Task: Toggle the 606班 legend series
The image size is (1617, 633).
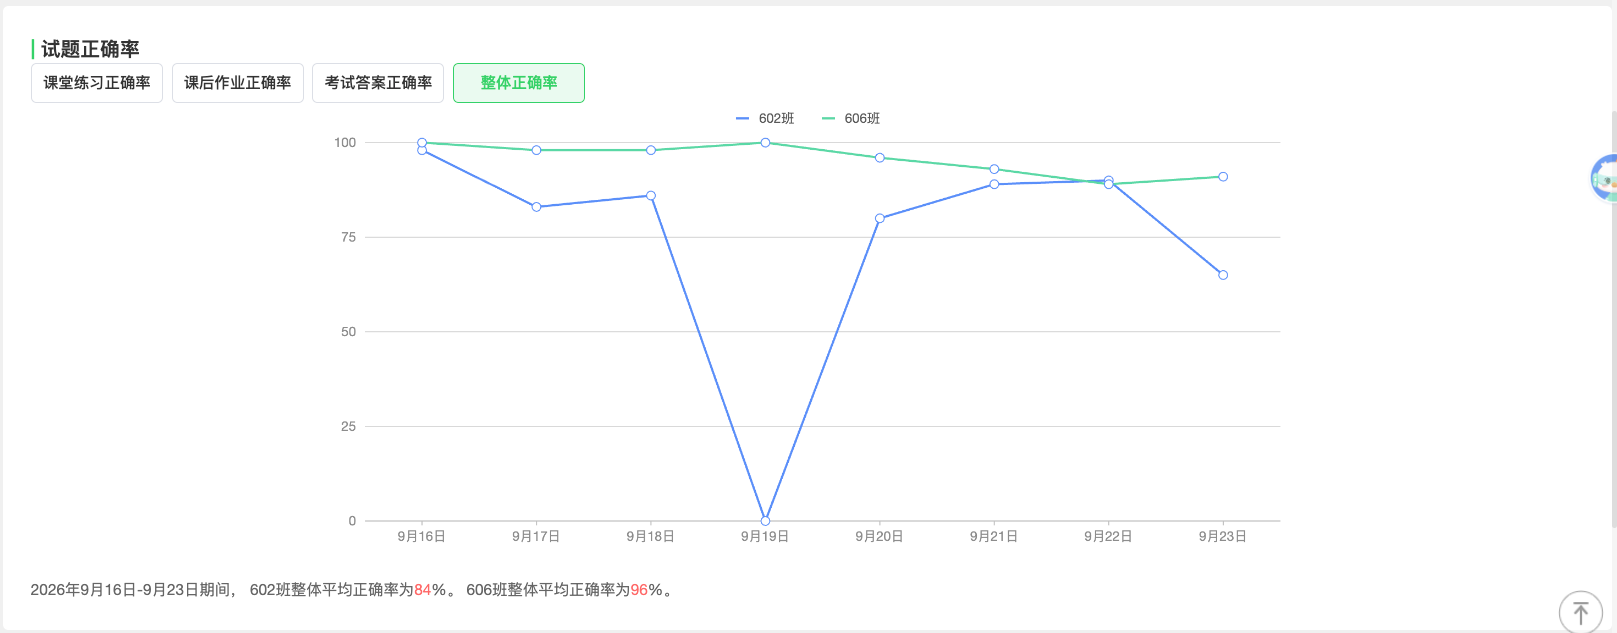Action: click(x=851, y=118)
